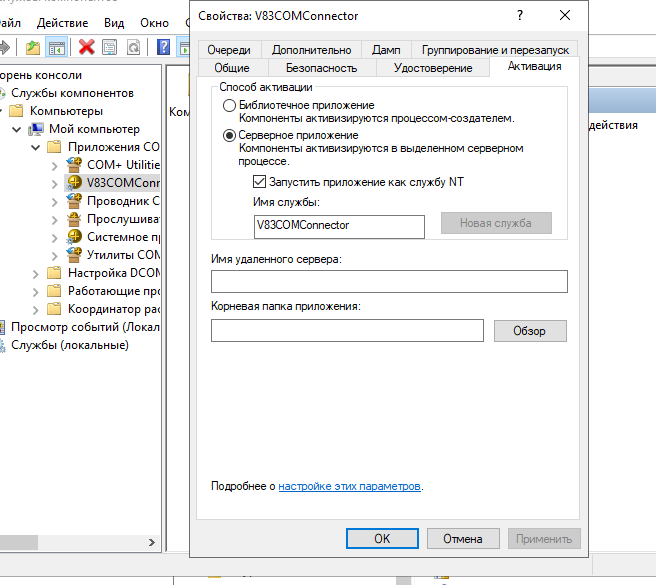Open the настройке этих параметров link
The height and width of the screenshot is (585, 656).
(349, 486)
